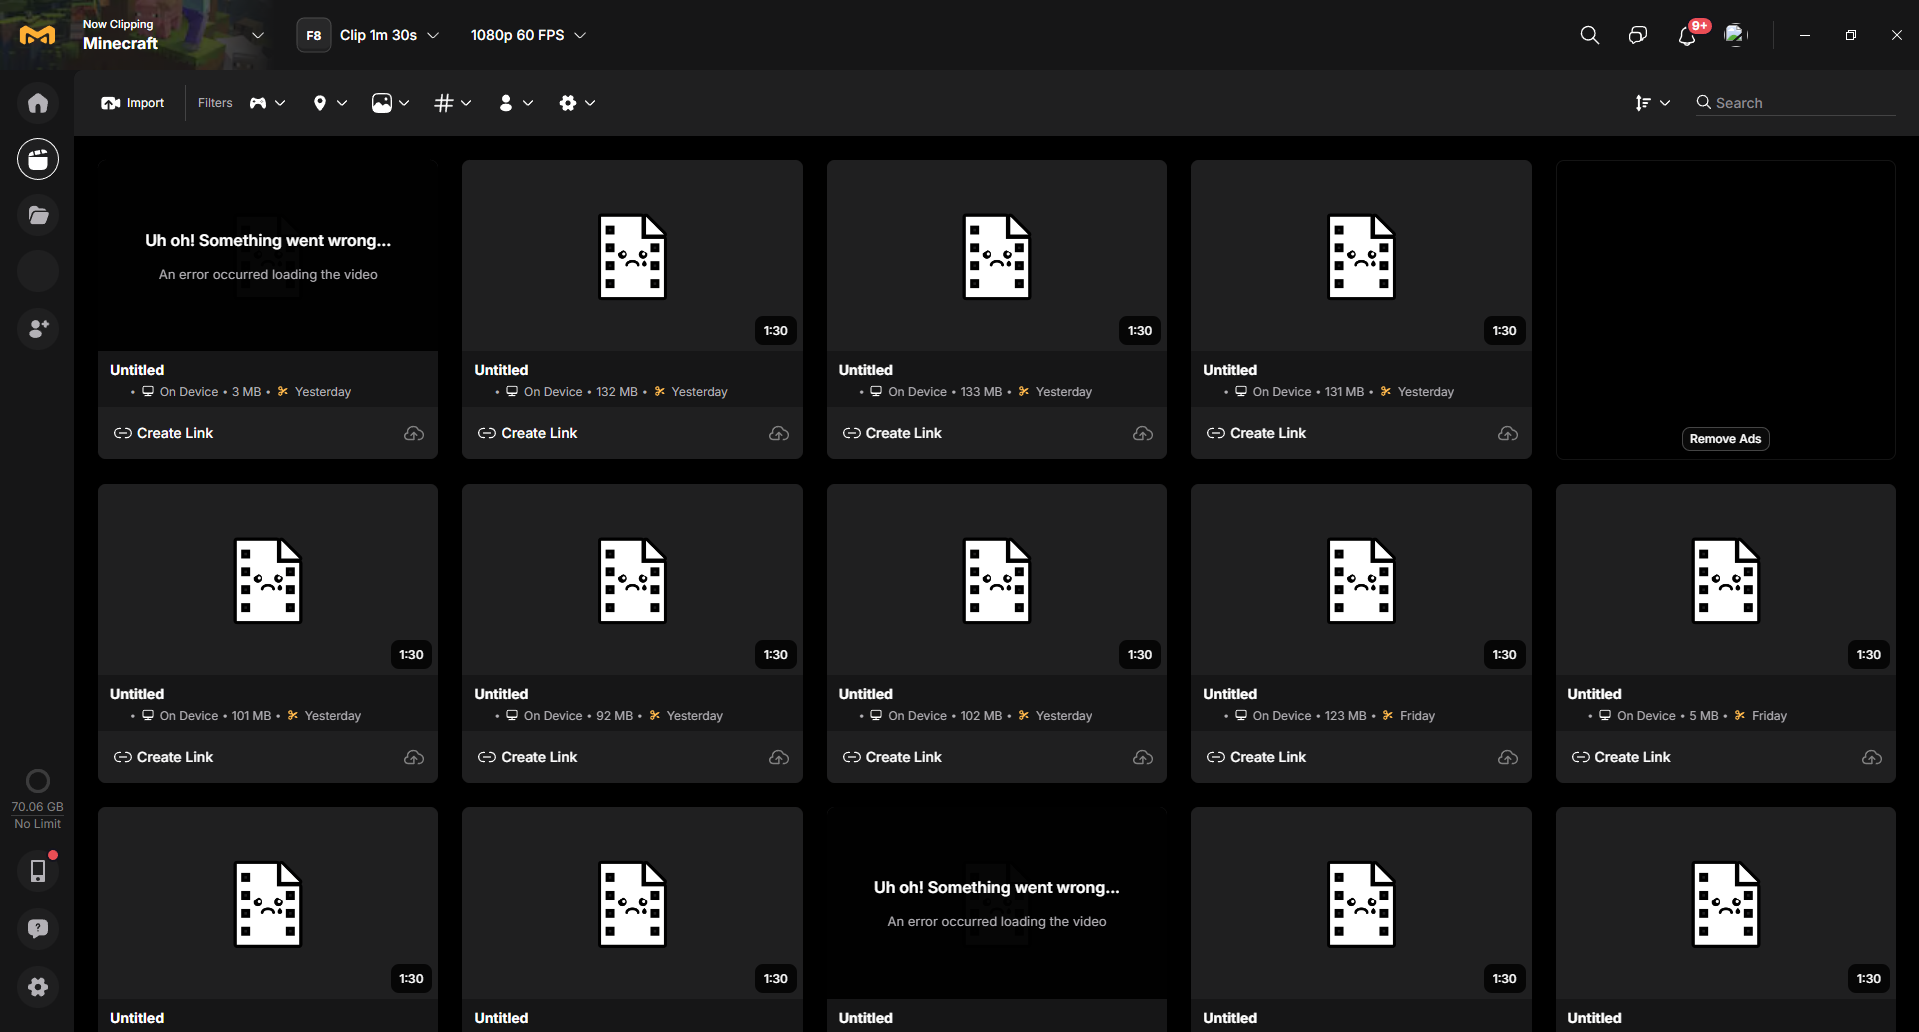This screenshot has width=1919, height=1032.
Task: Click the 70.06 GB storage label
Action: pos(38,807)
